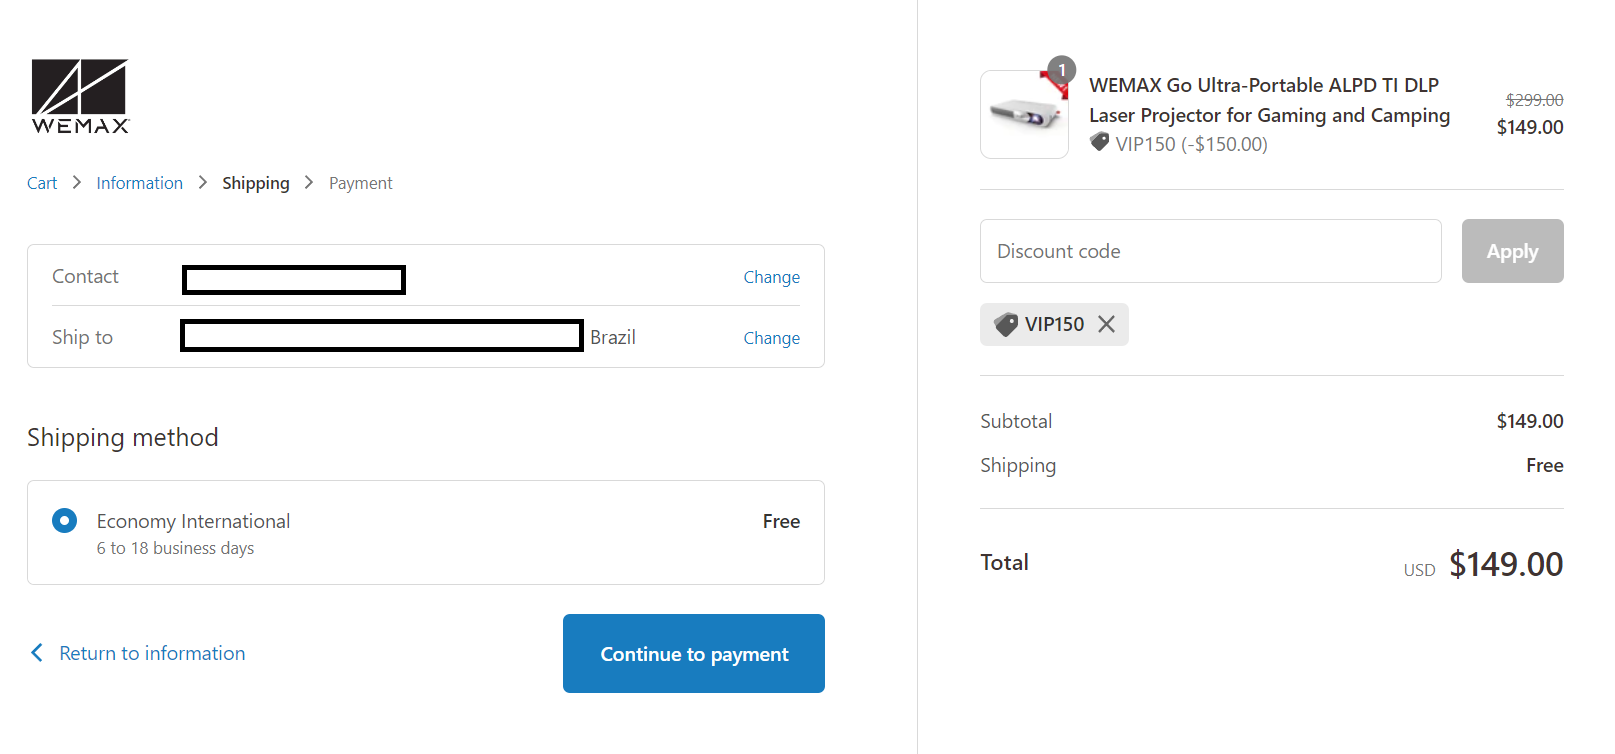Focus the Discount code field
Viewport: 1615px width, 754px height.
(x=1210, y=251)
